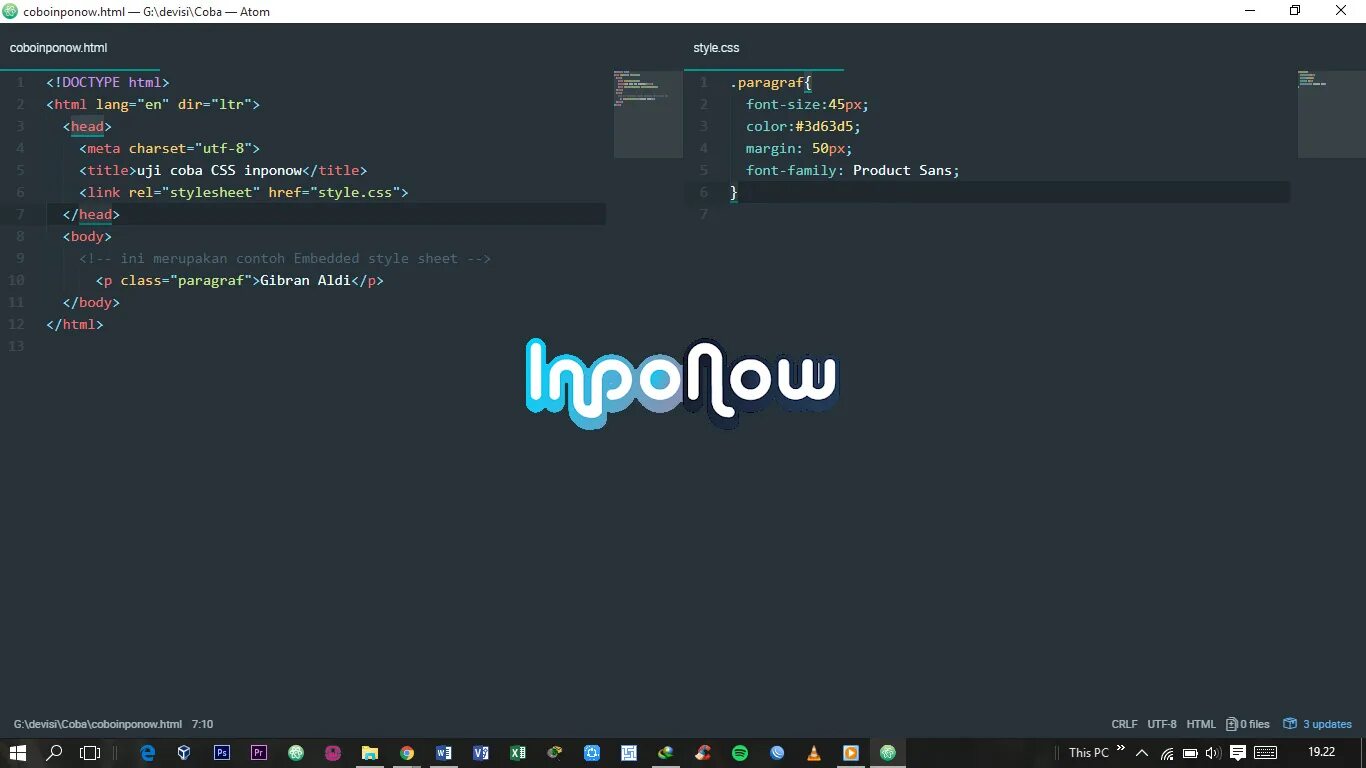Viewport: 1366px width, 768px height.
Task: Open the 3 updates package notice
Action: (1318, 724)
